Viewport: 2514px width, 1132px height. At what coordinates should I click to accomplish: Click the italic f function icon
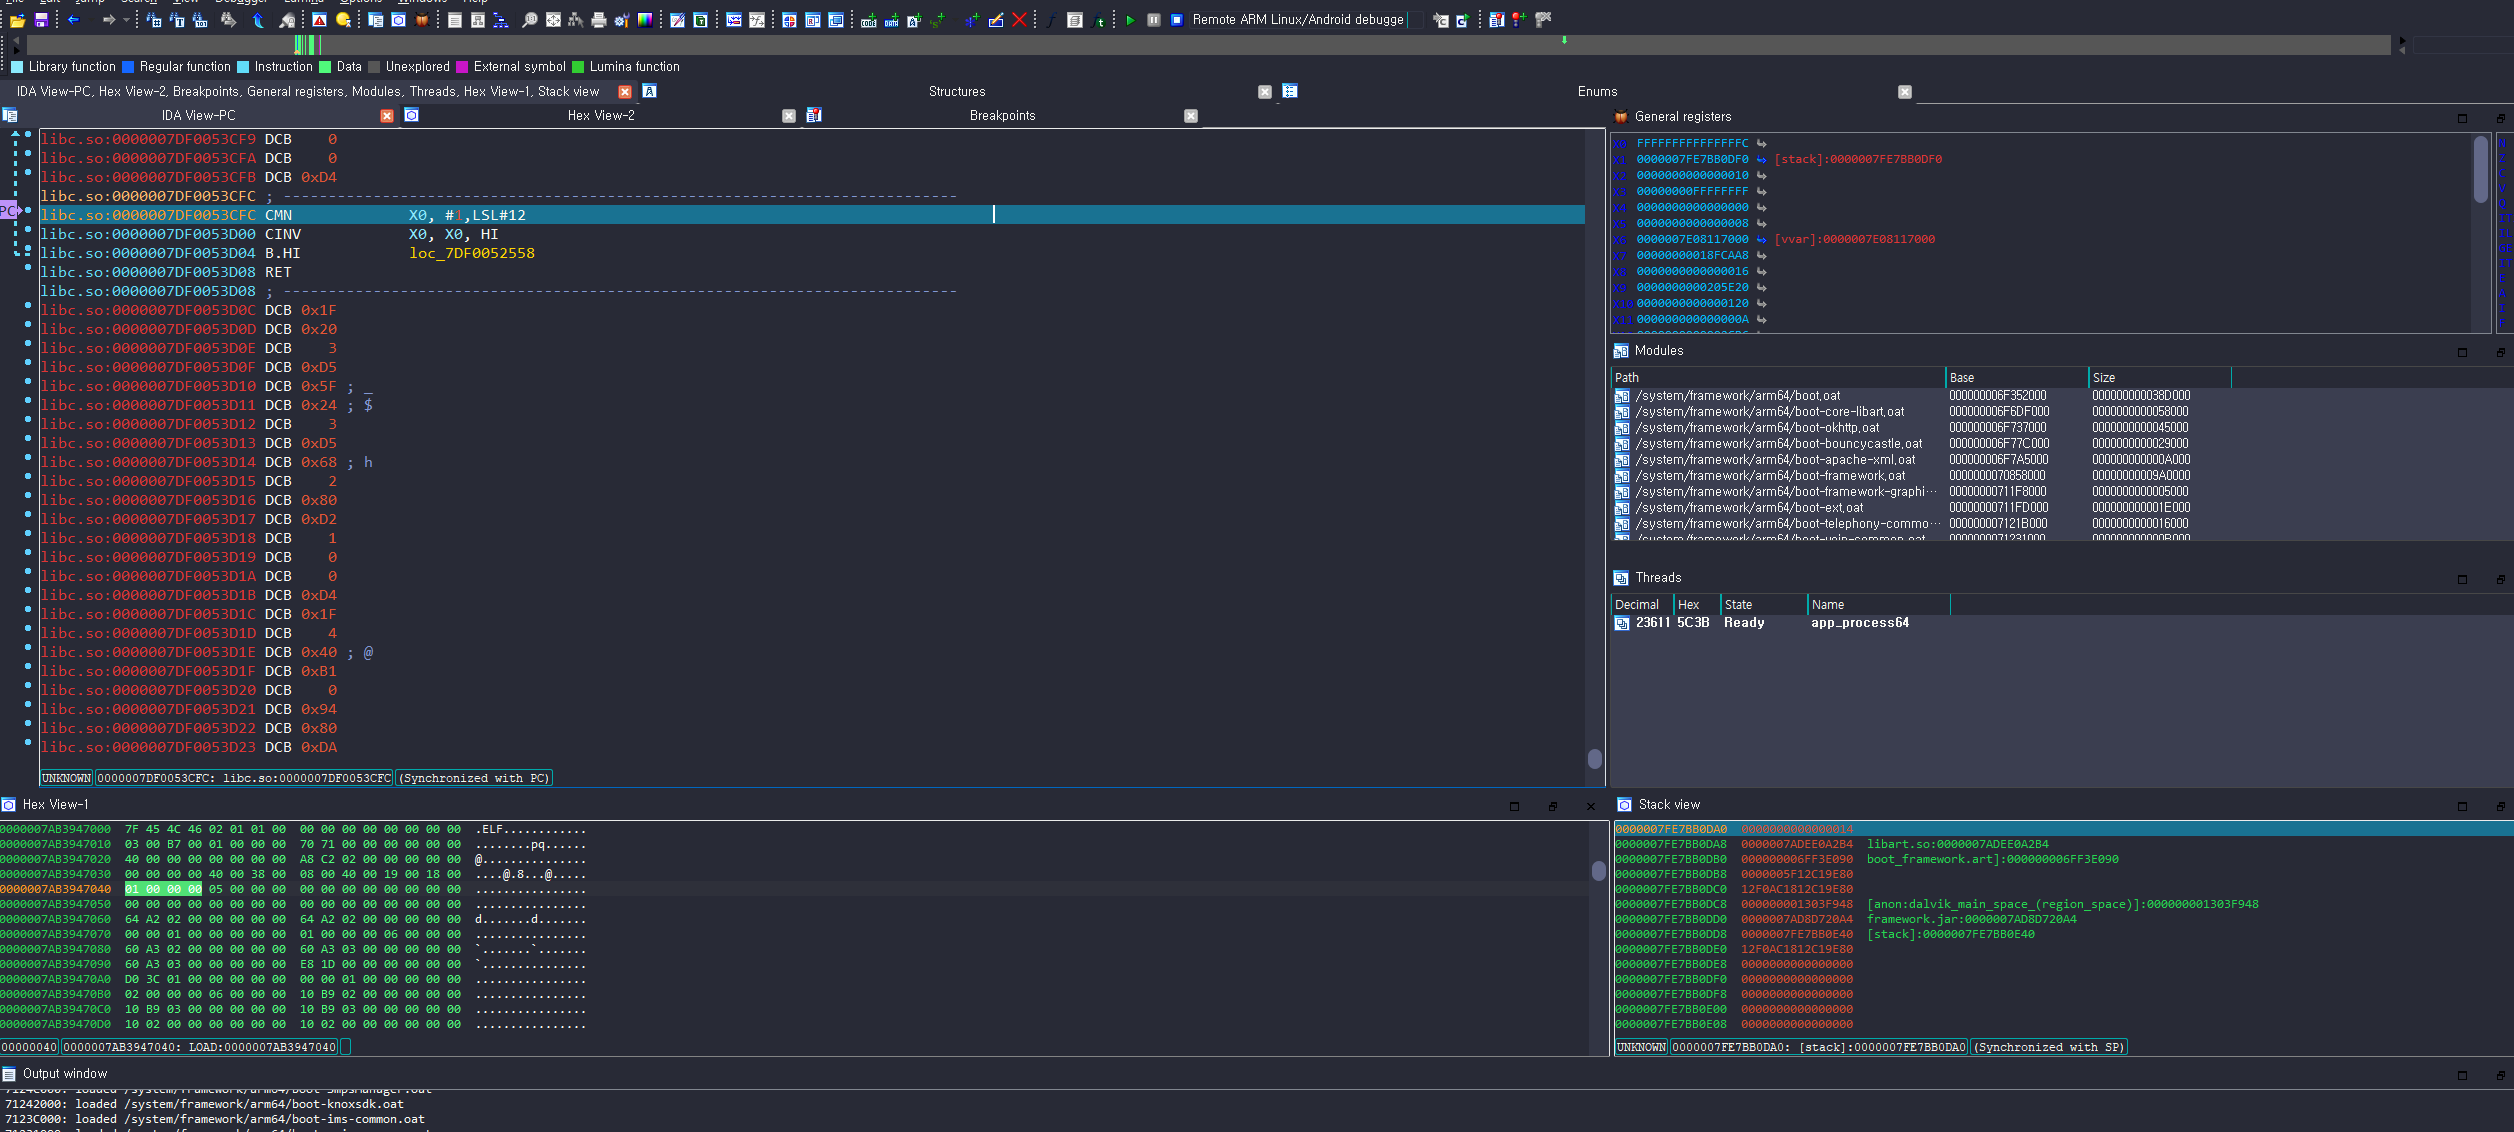pos(1052,20)
